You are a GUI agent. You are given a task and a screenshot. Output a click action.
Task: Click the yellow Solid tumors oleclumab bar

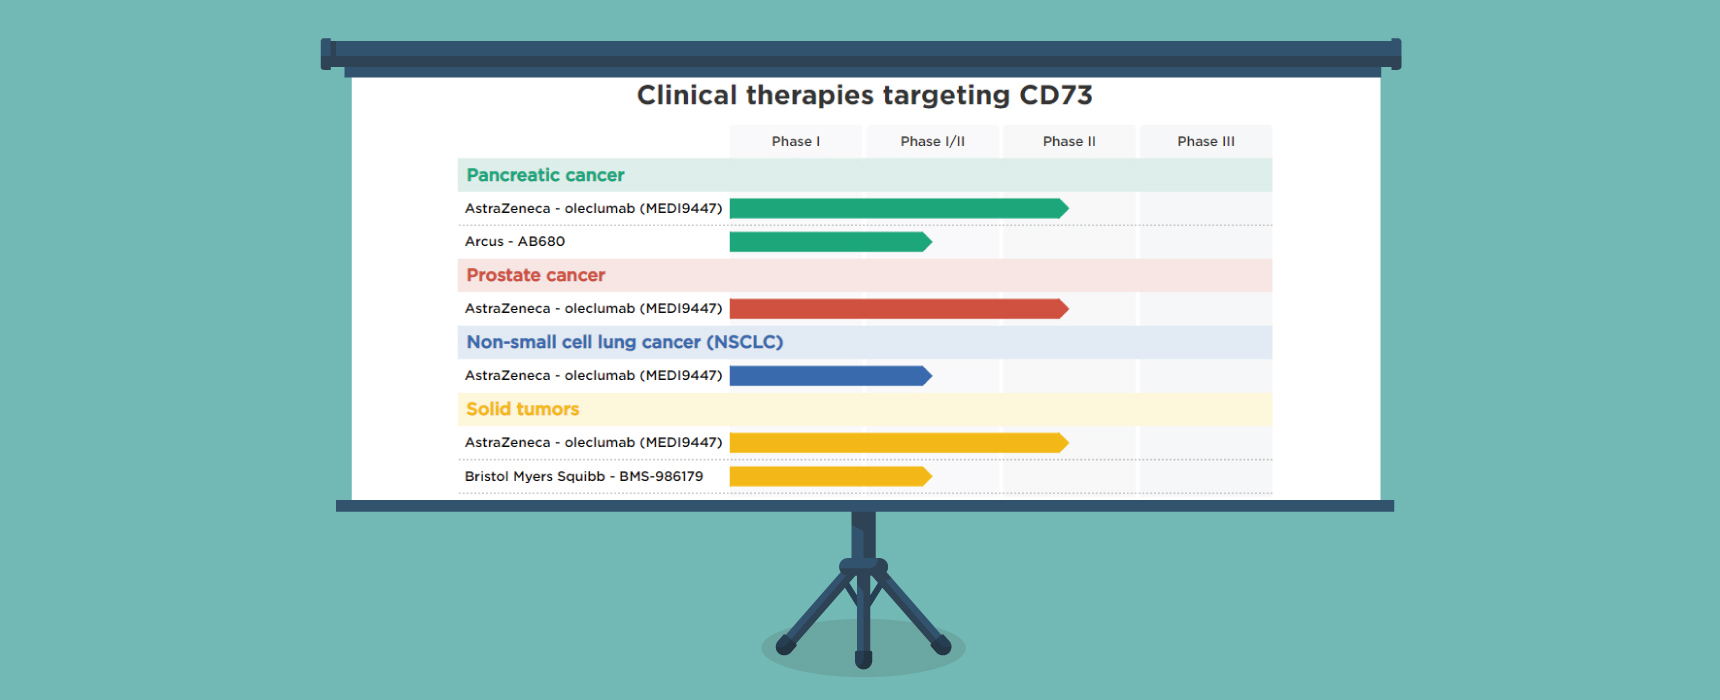(898, 442)
